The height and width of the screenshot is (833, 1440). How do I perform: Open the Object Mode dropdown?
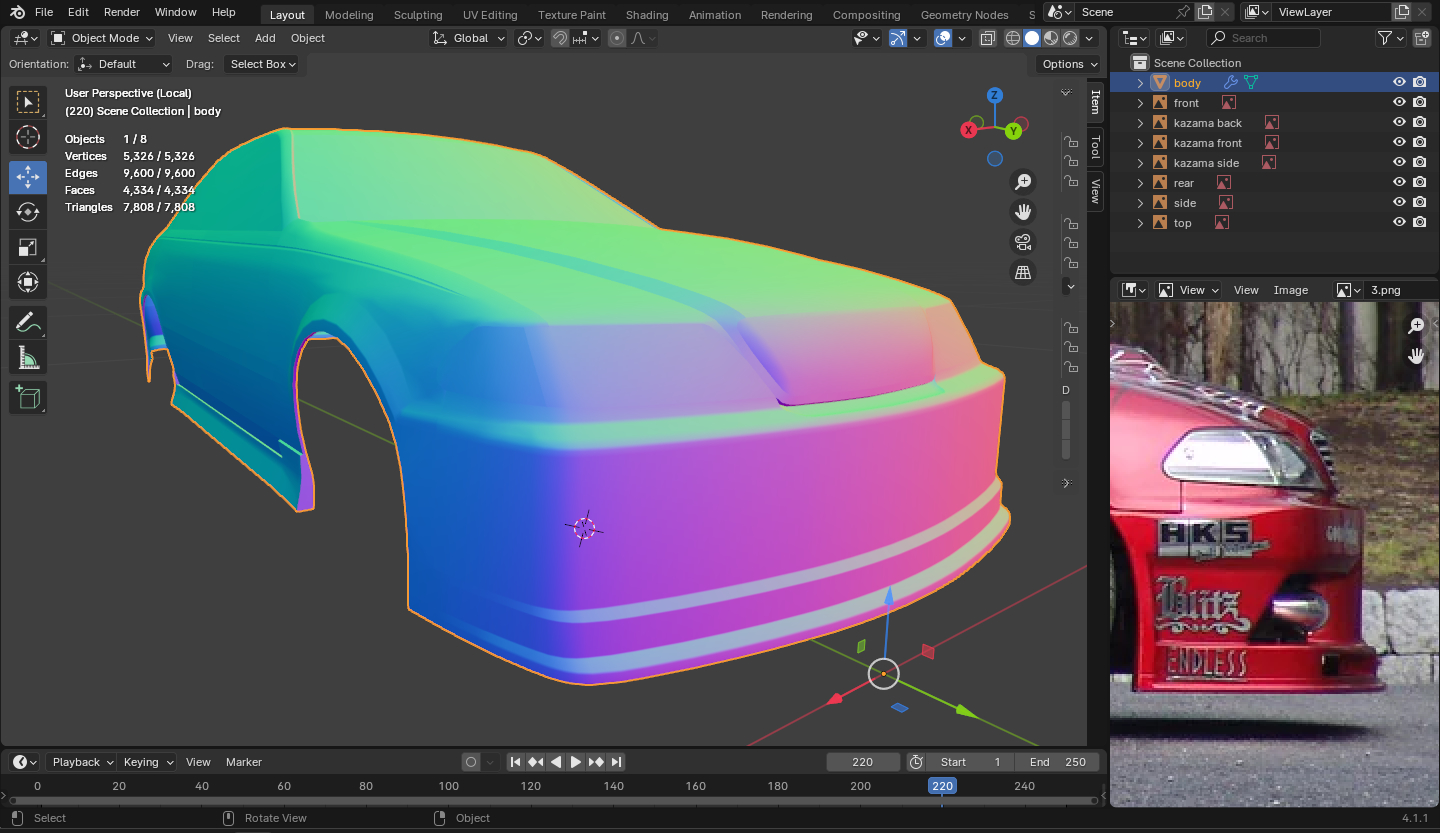click(102, 38)
